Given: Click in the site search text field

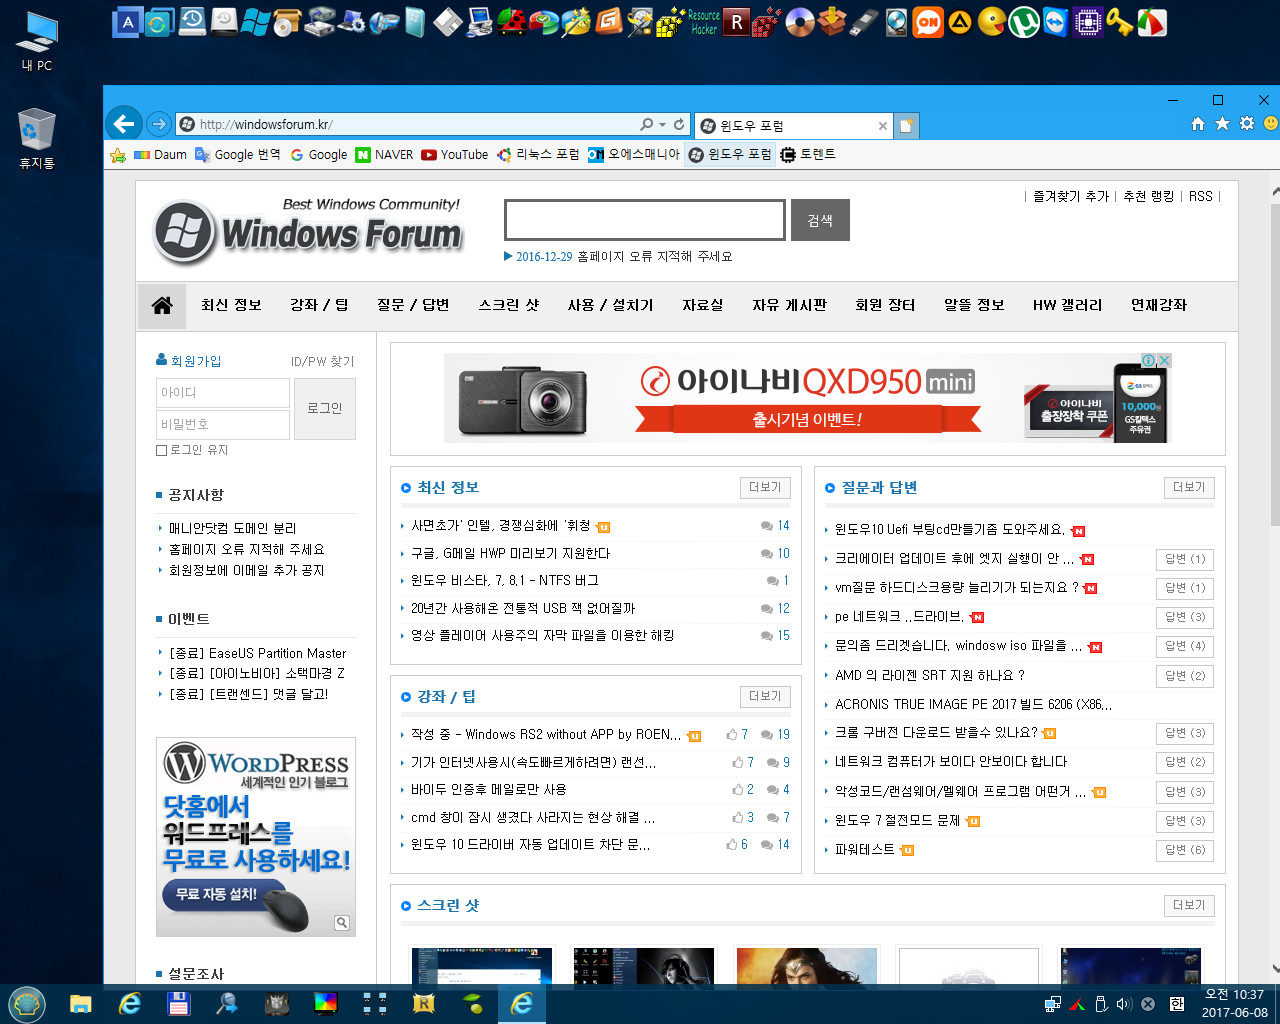Looking at the screenshot, I should pos(645,220).
